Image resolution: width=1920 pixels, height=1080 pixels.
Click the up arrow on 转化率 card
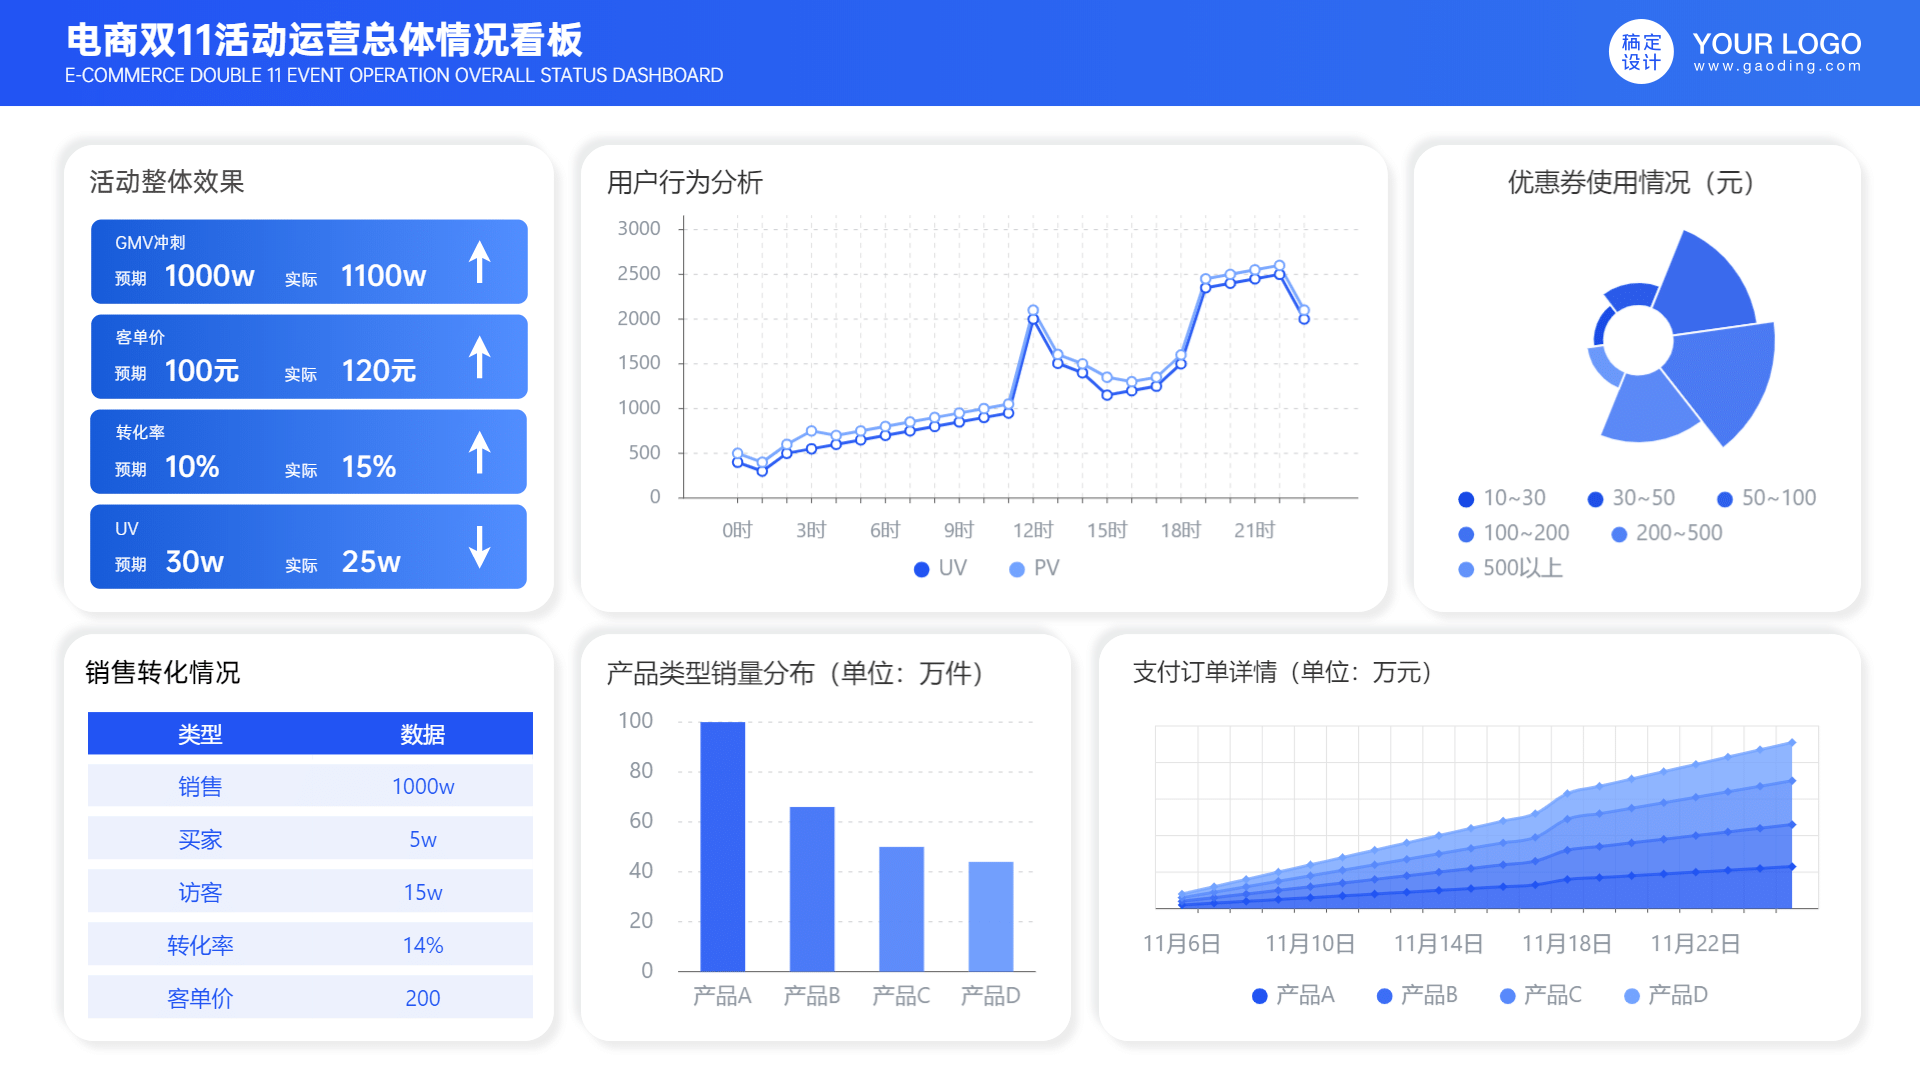tap(480, 452)
